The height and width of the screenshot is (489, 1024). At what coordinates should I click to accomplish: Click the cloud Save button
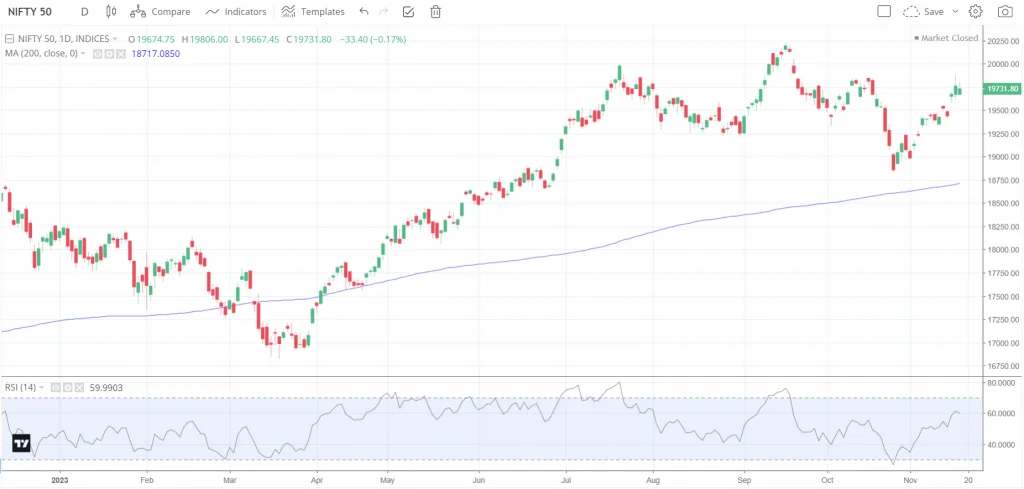923,11
